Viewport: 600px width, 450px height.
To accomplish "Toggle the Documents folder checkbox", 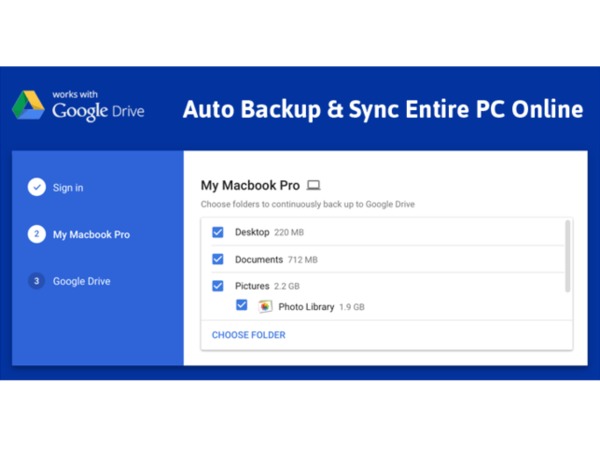I will click(218, 259).
